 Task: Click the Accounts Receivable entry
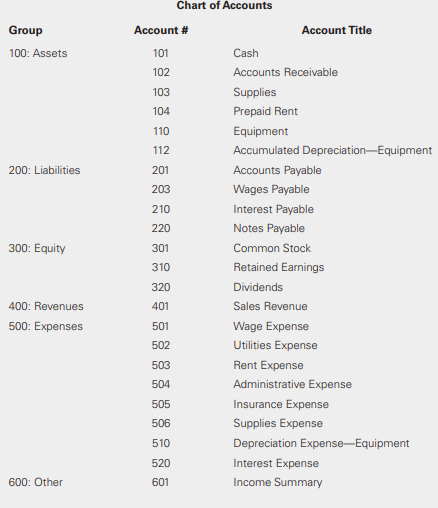[x=285, y=72]
